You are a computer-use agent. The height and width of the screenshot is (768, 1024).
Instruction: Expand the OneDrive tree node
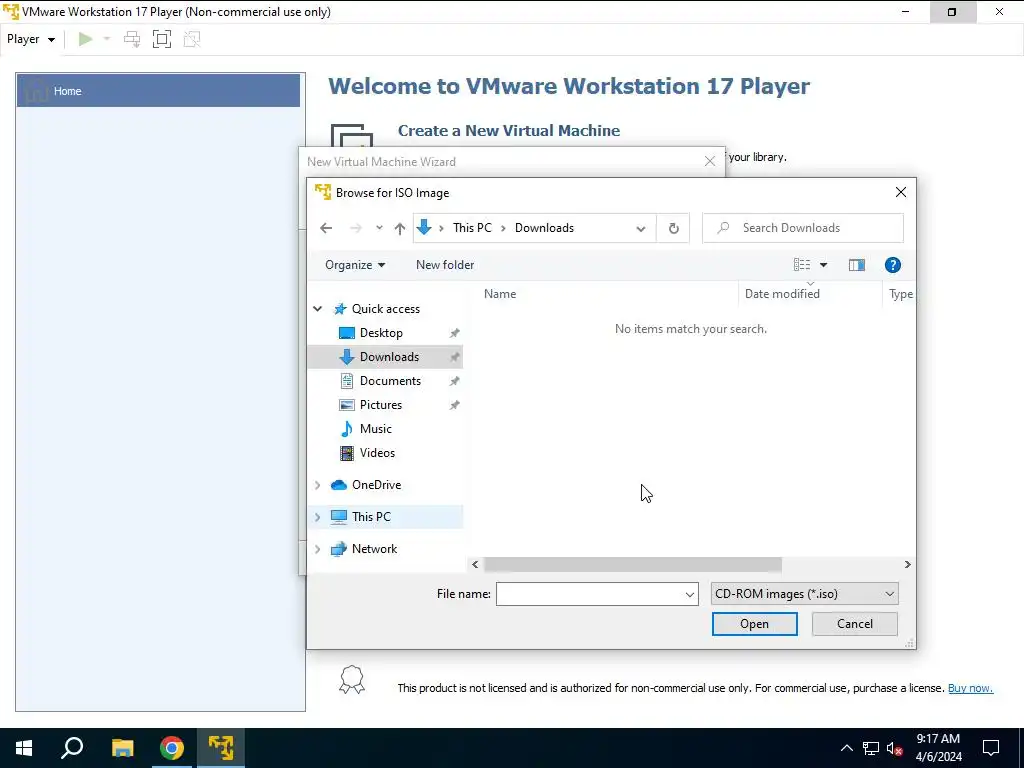317,485
